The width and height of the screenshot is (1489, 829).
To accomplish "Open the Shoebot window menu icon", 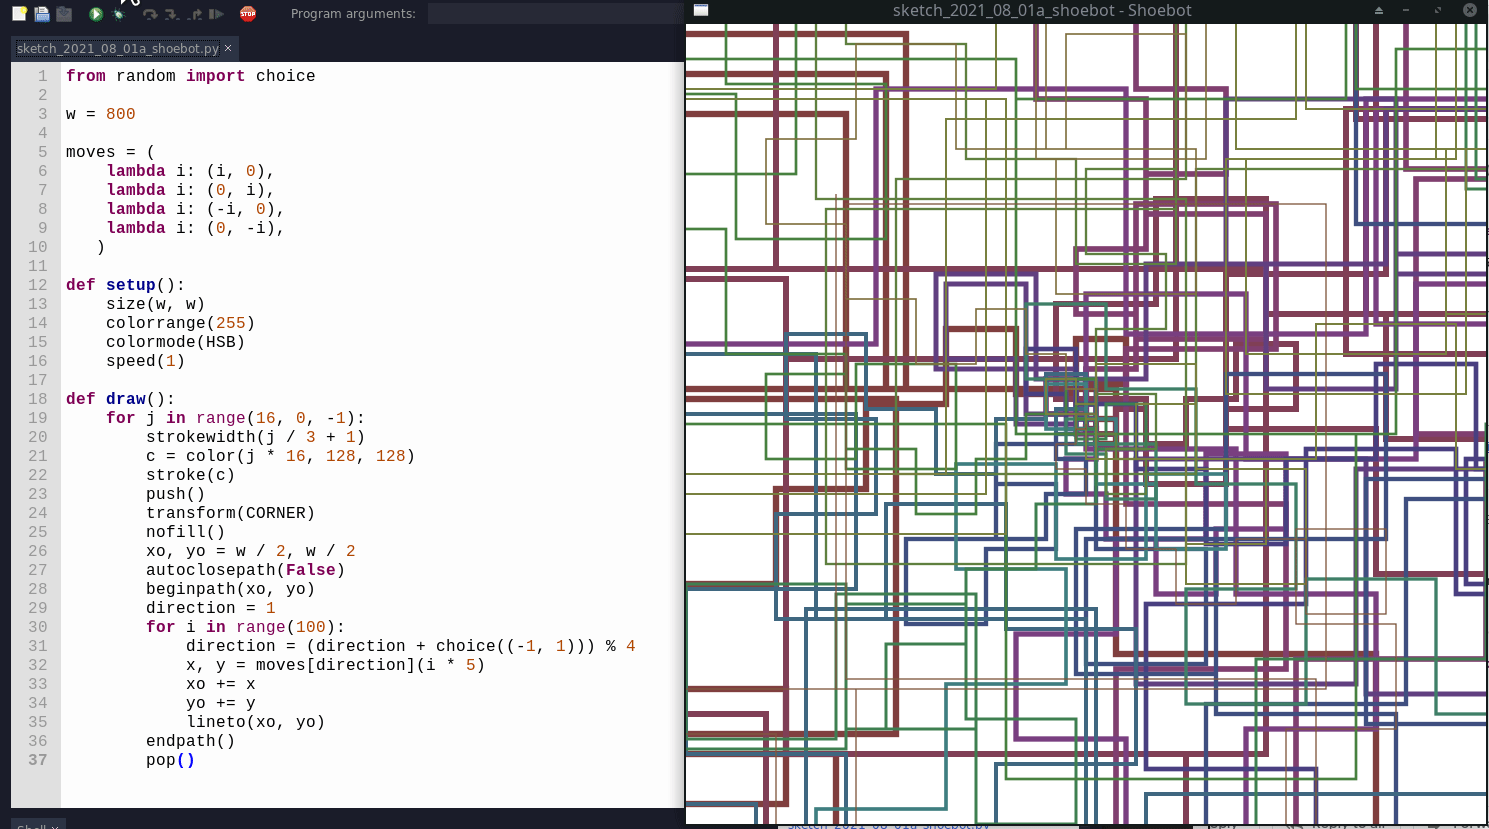I will (x=701, y=10).
